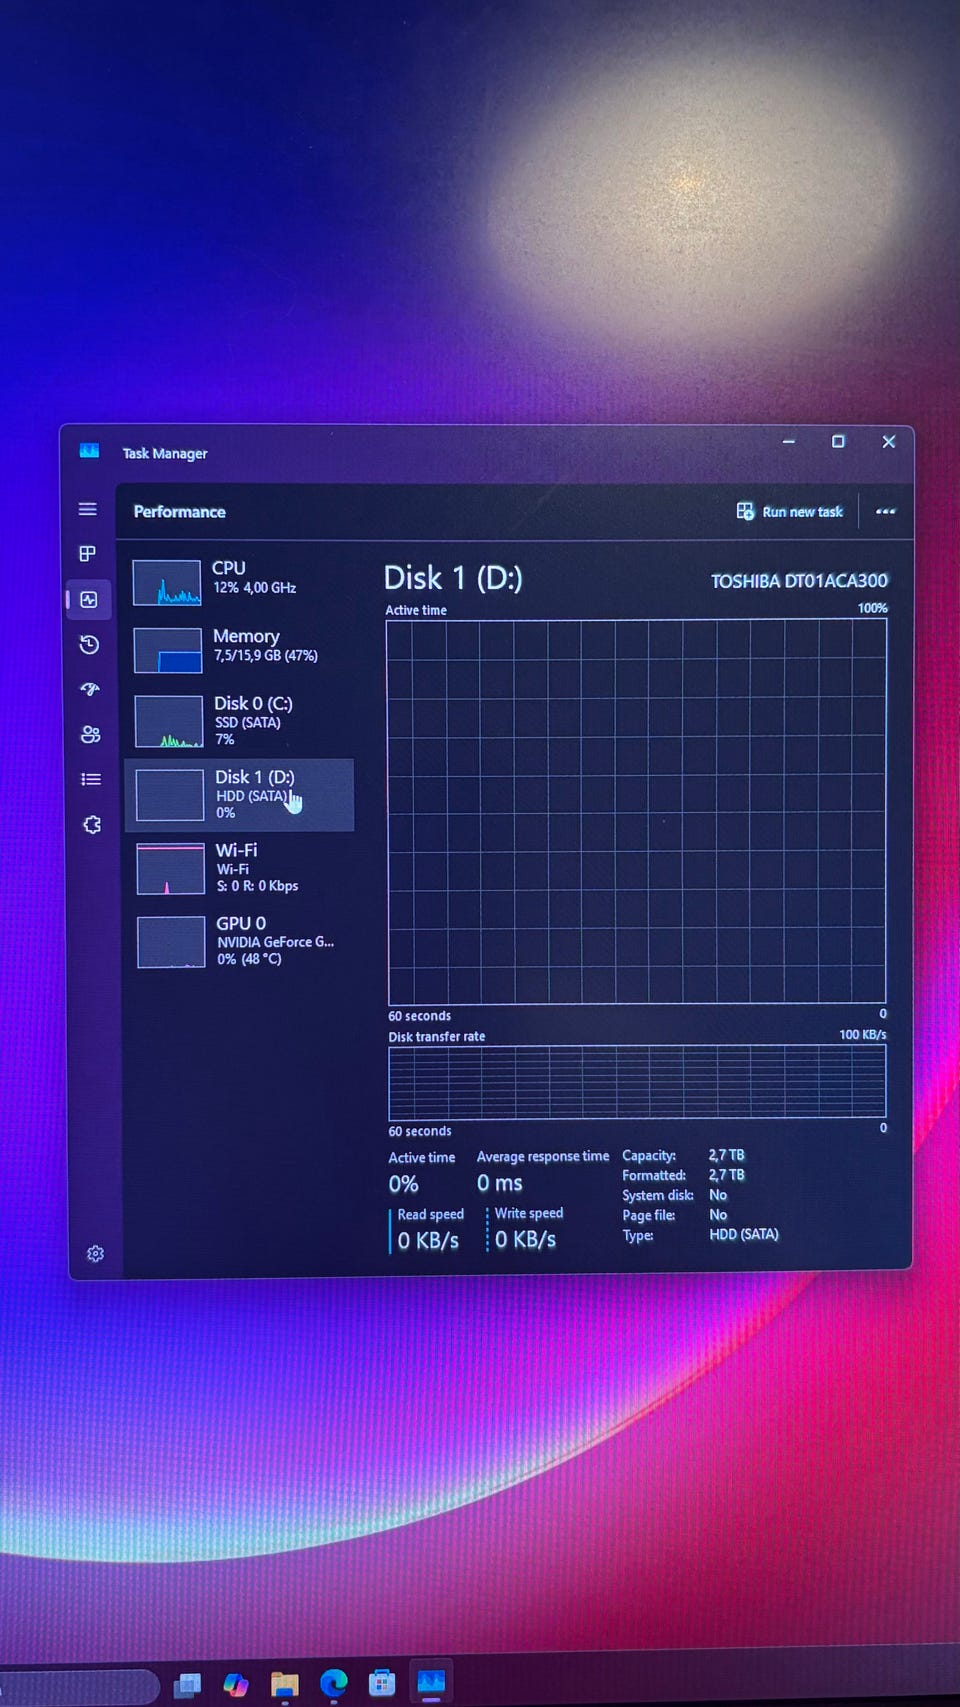
Task: Select the Performance page sidebar icon
Action: coord(89,600)
